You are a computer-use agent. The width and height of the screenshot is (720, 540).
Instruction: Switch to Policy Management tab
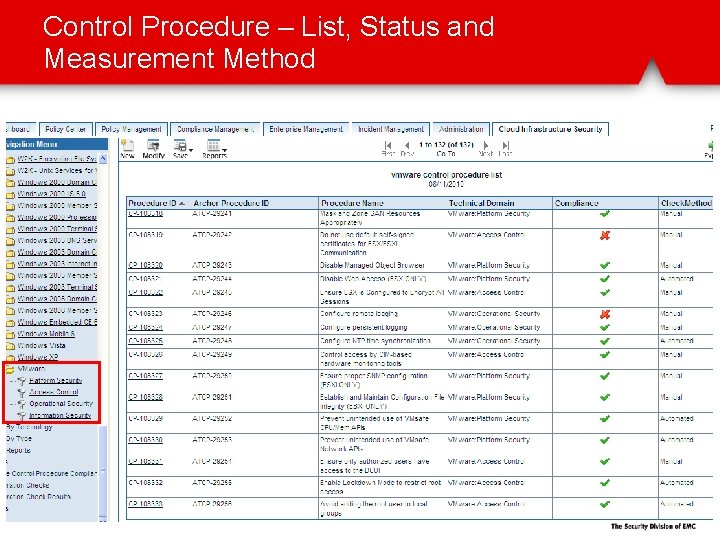(x=131, y=129)
